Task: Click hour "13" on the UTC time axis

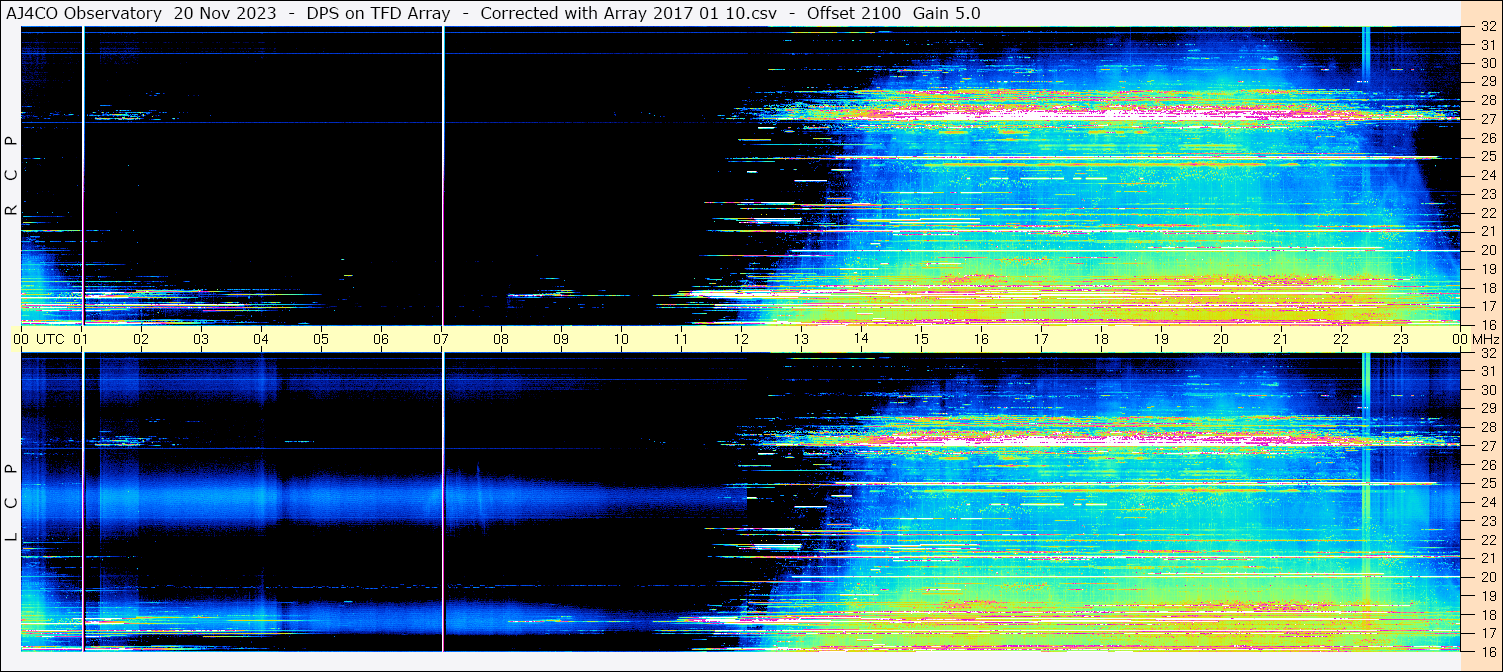Action: [x=801, y=339]
